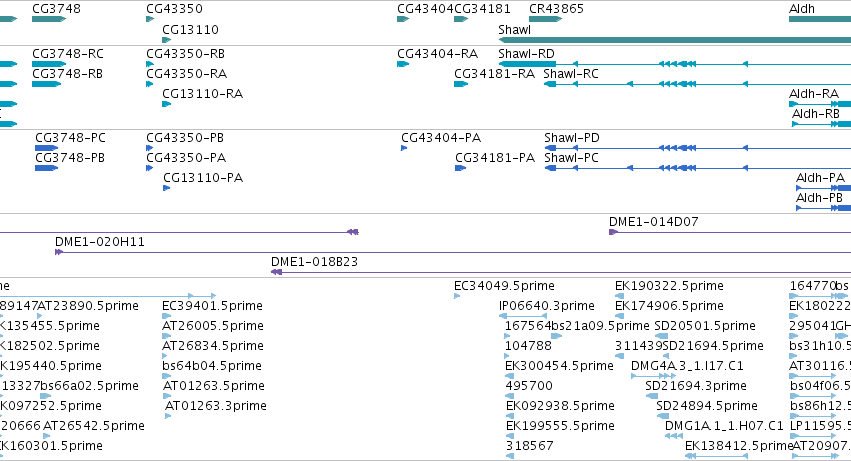
Task: Click the IP06640.3prime EST glyph
Action: tap(522, 316)
